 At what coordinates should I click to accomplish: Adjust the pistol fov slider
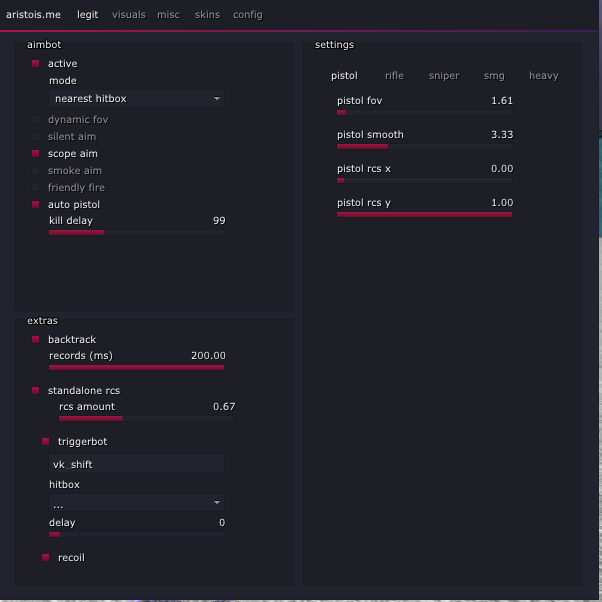424,112
